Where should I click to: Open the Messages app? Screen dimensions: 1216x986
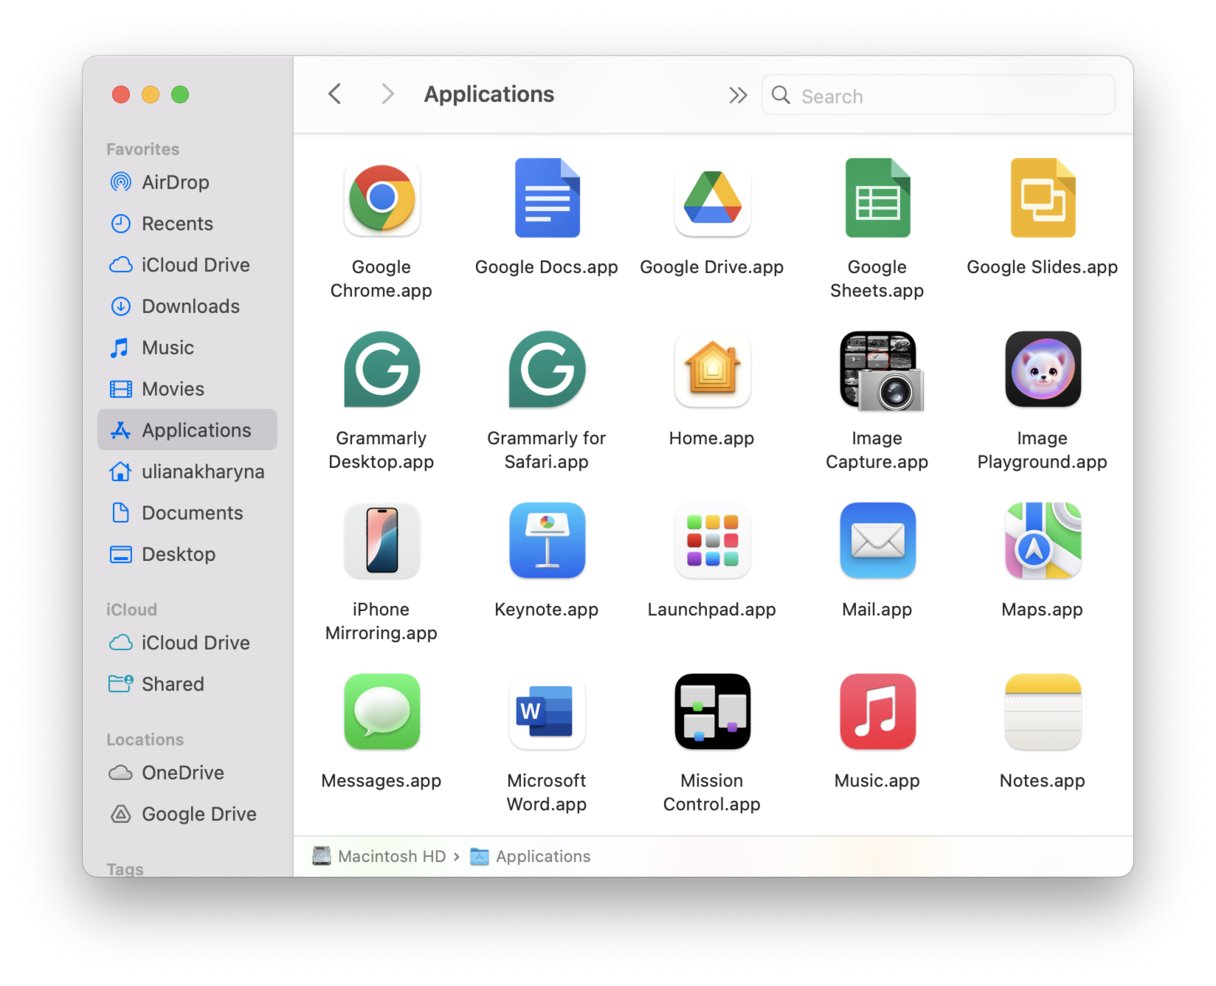381,711
